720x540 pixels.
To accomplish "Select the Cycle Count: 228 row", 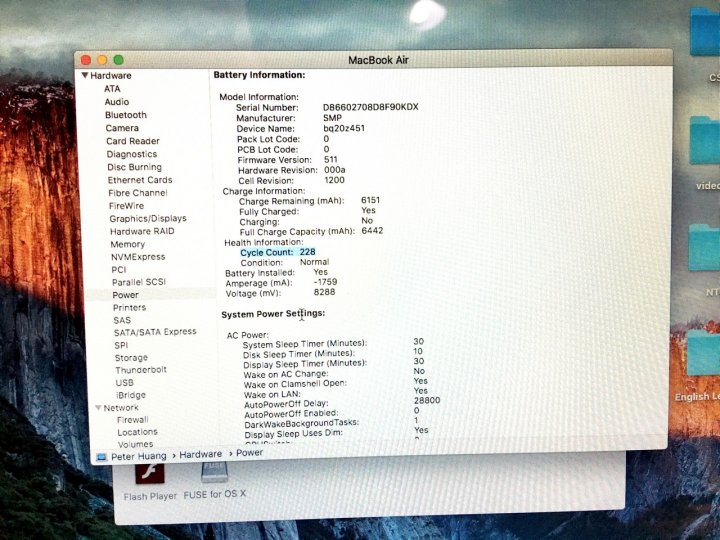I will click(278, 252).
